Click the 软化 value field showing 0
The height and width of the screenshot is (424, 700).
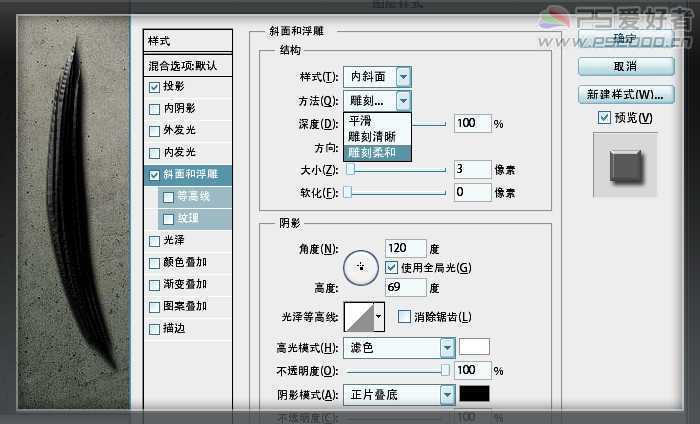pos(473,192)
